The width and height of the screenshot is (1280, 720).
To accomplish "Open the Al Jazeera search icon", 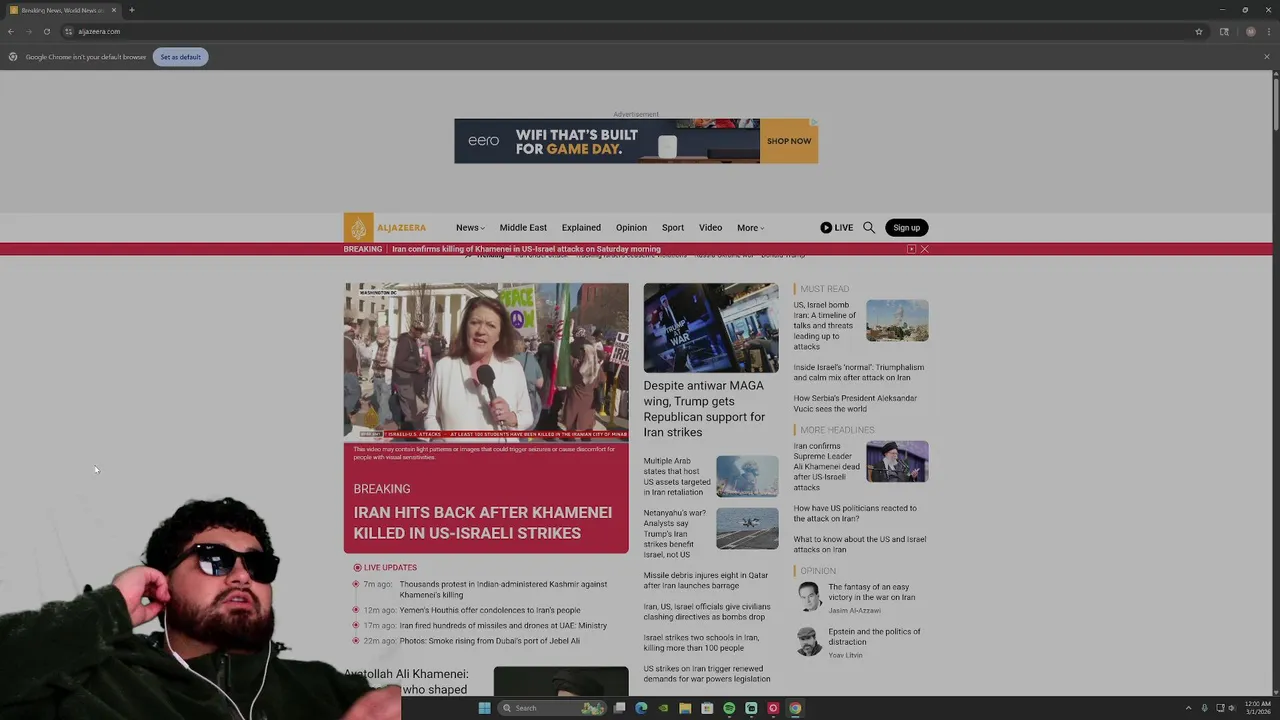I will pos(869,228).
